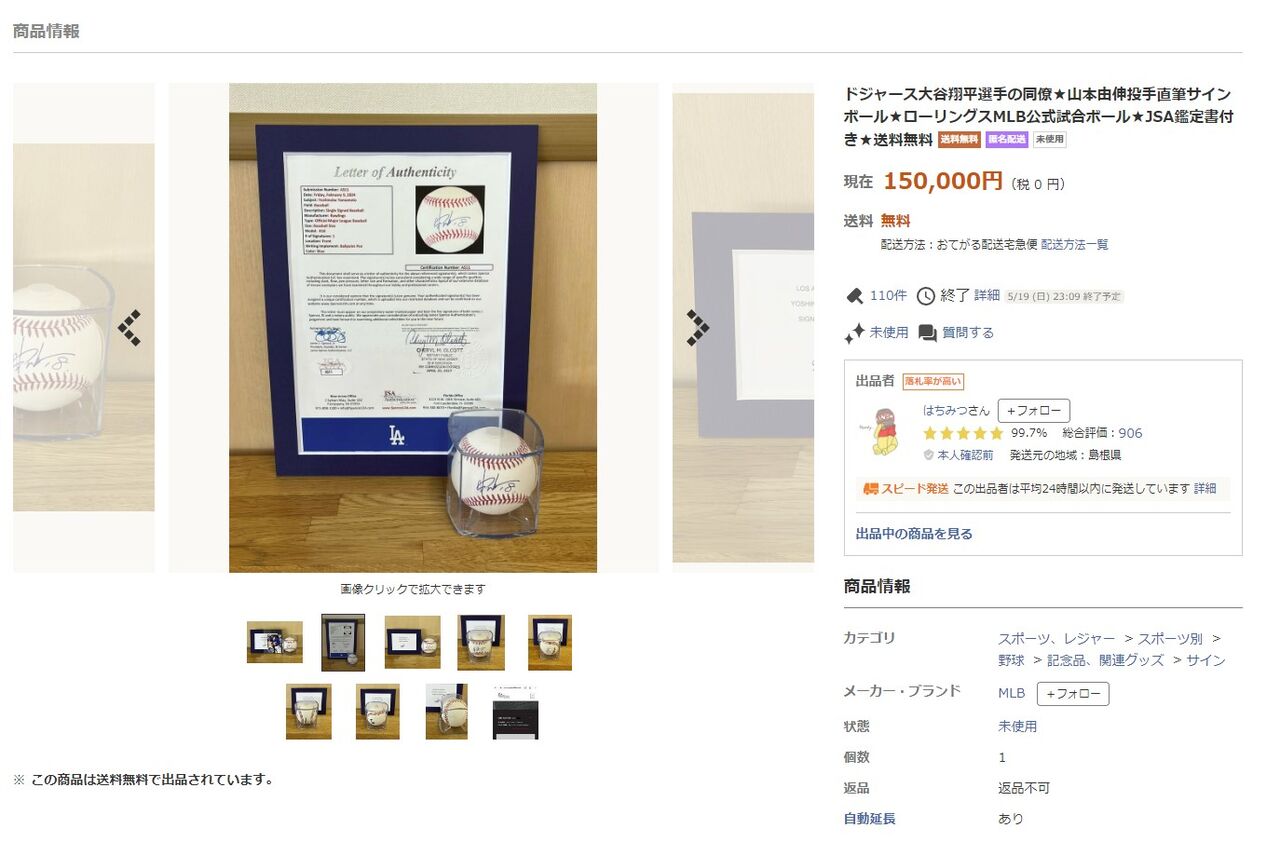Click the clock icon beside 終了
The image size is (1280, 842).
(x=926, y=295)
